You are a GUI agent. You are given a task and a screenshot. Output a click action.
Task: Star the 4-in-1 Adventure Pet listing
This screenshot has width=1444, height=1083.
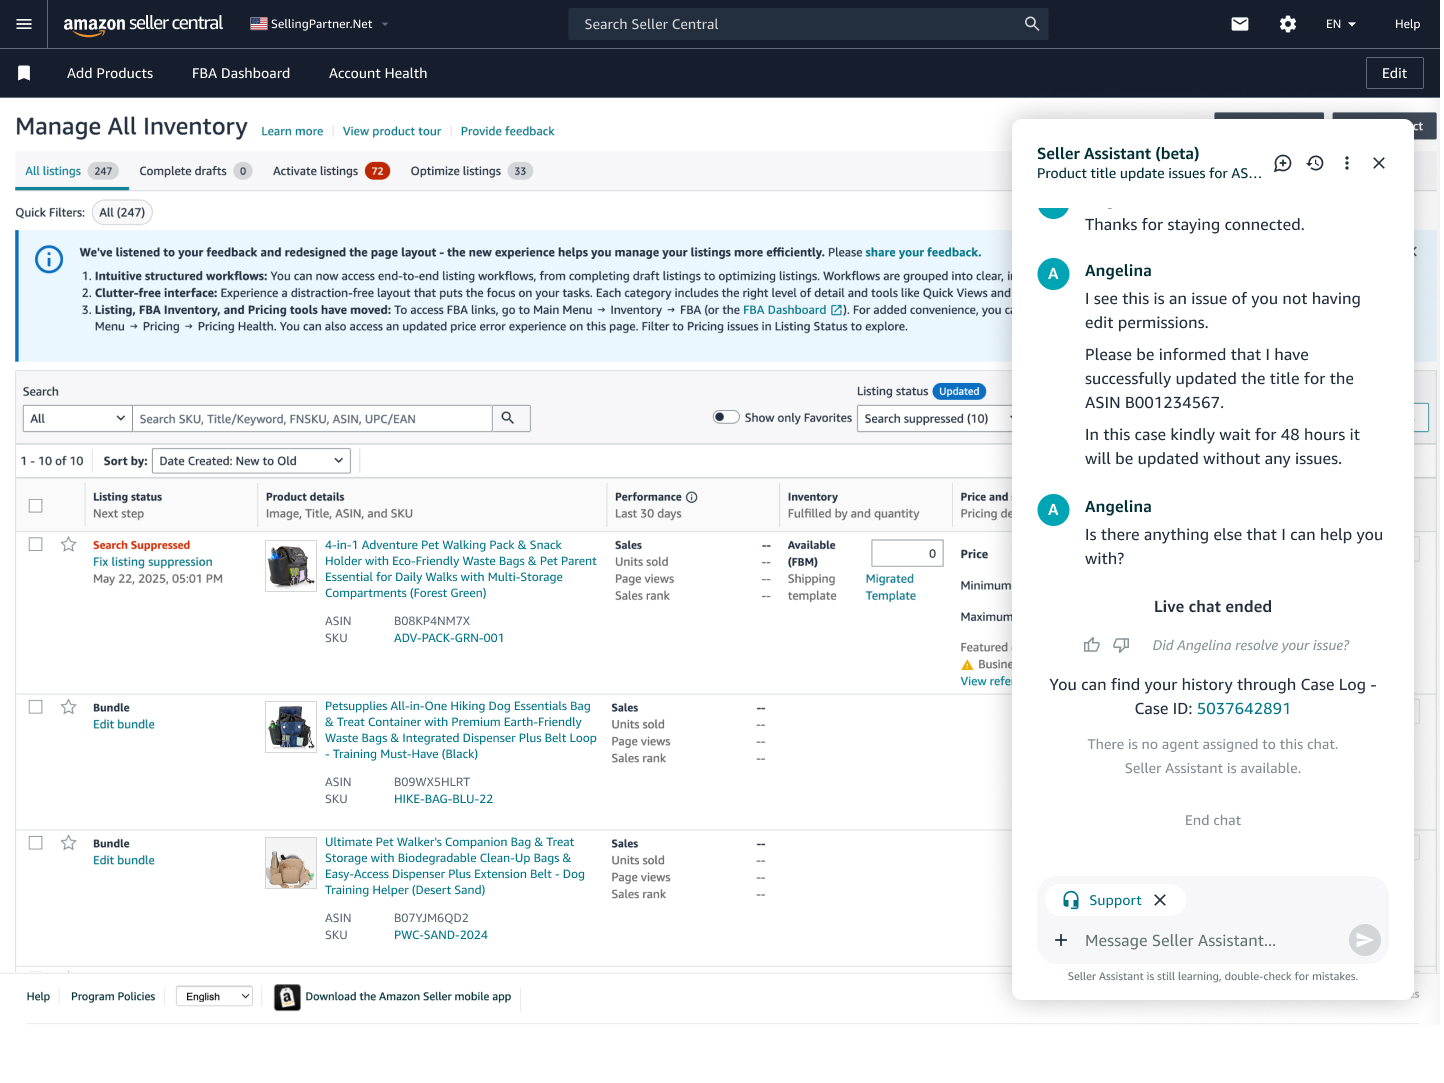(68, 545)
